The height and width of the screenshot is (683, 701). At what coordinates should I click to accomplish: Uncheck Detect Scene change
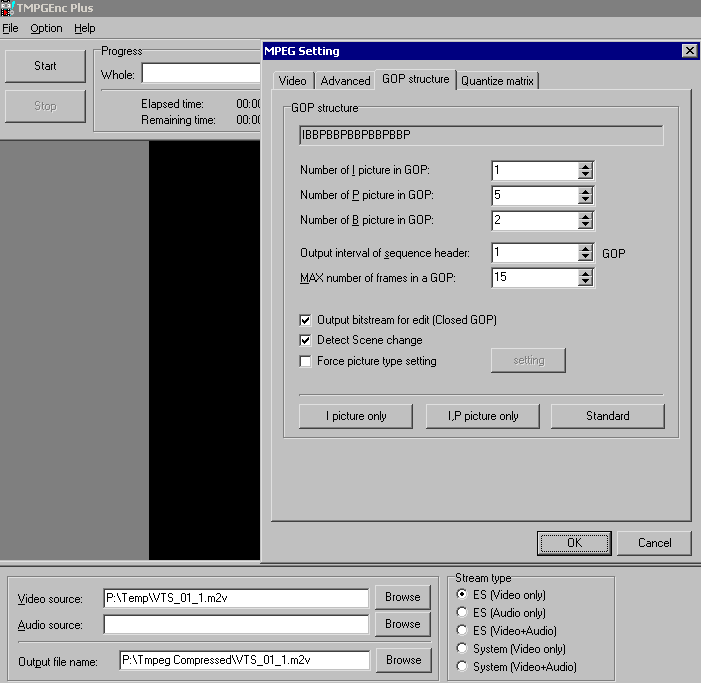pos(305,340)
